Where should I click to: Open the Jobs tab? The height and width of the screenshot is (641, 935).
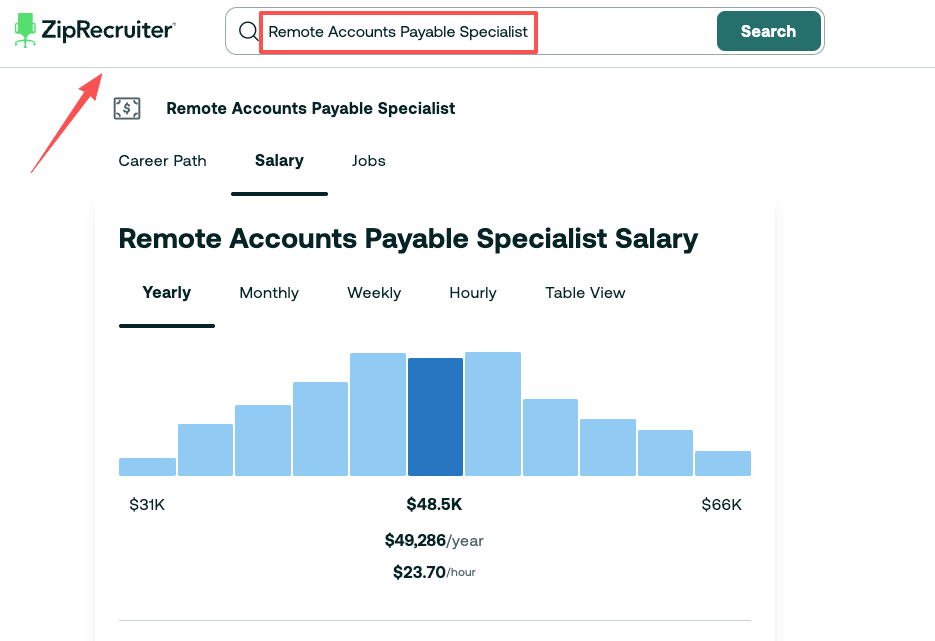click(368, 161)
